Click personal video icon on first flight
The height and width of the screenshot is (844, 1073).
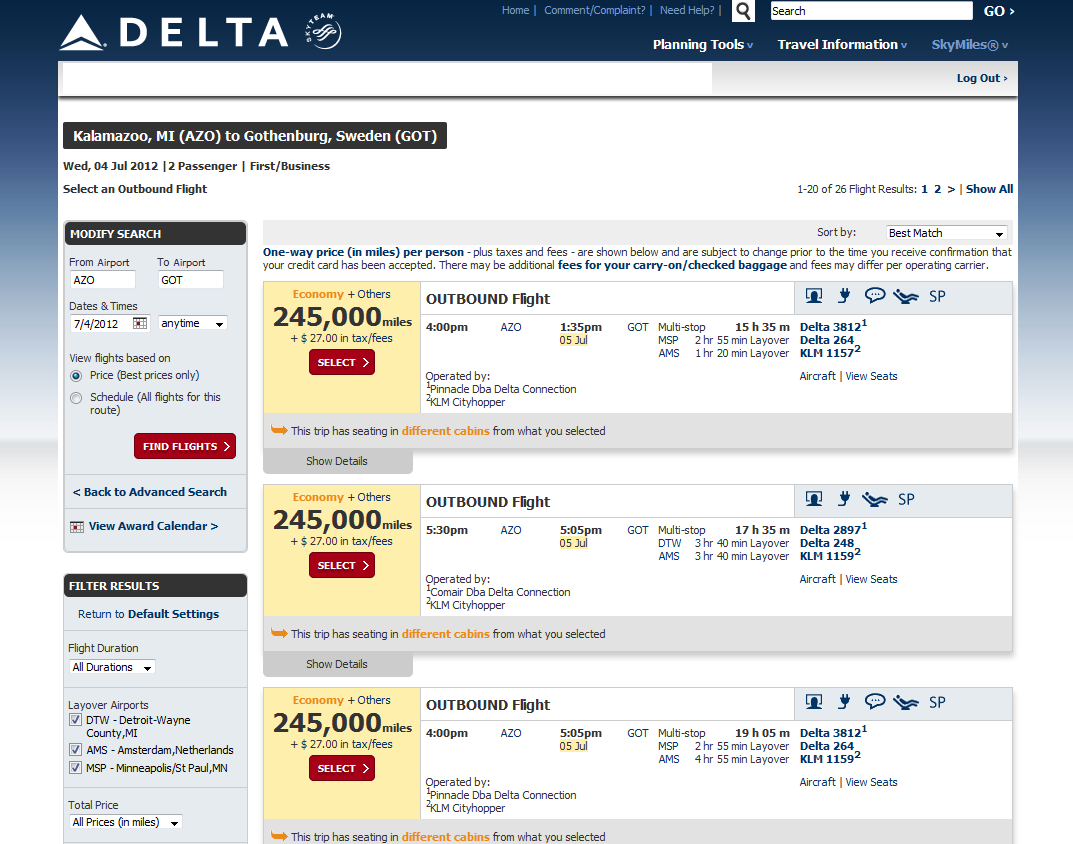[x=814, y=296]
